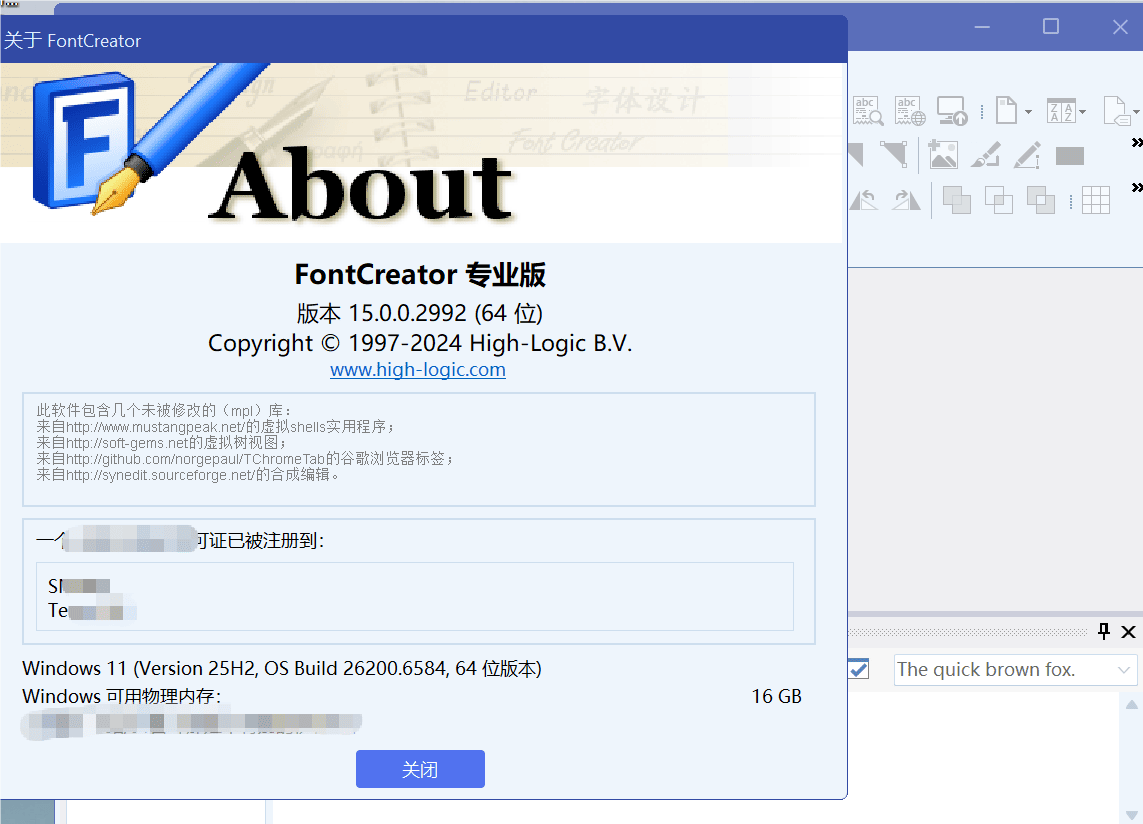
Task: Activate the paintbrush drawing tool
Action: tap(985, 155)
